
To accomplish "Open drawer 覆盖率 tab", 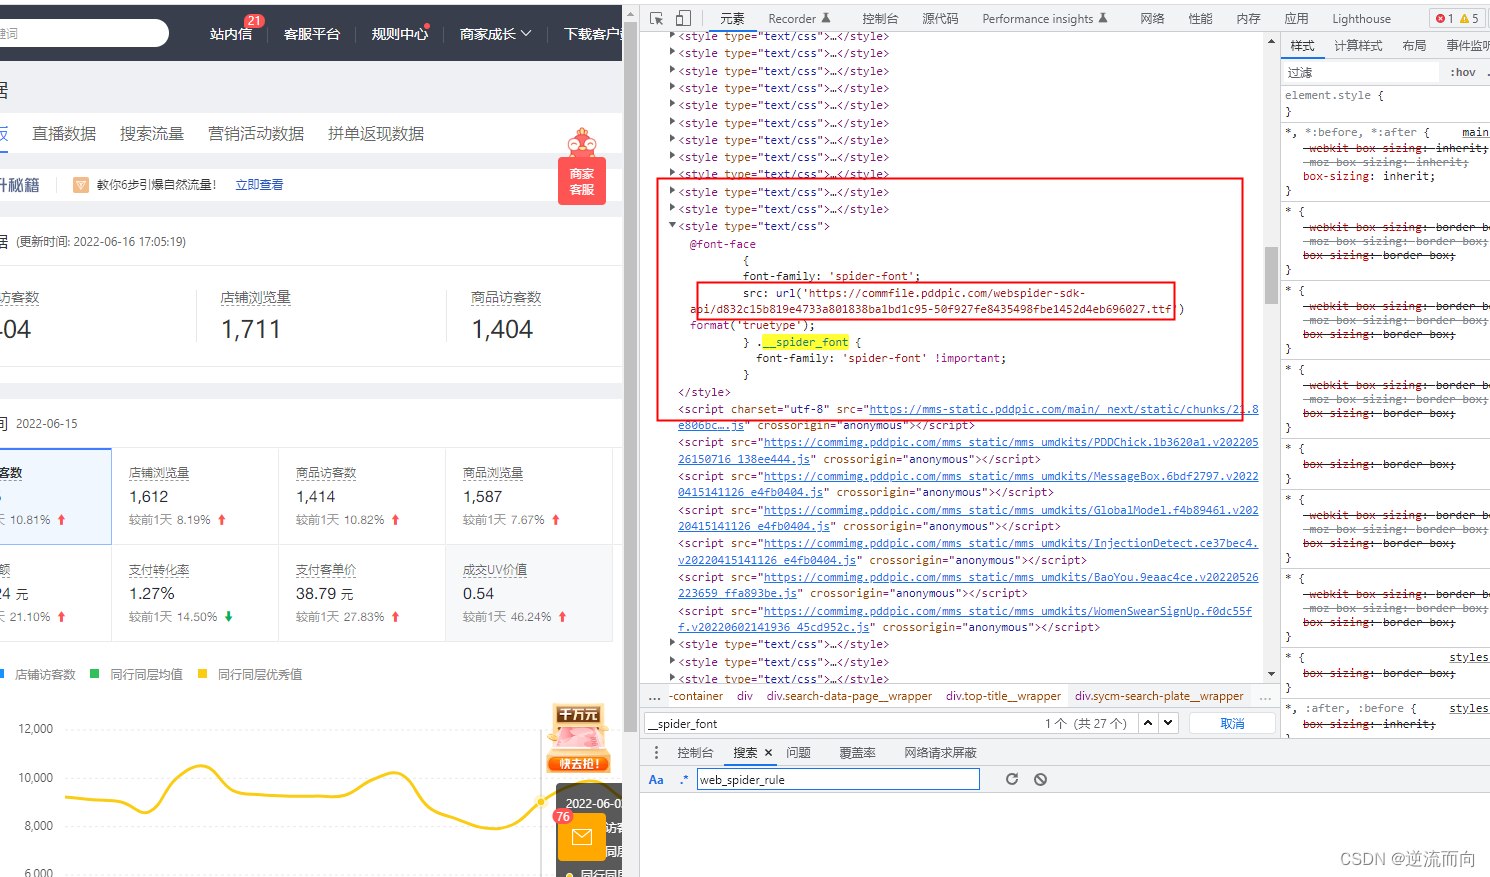I will (857, 753).
